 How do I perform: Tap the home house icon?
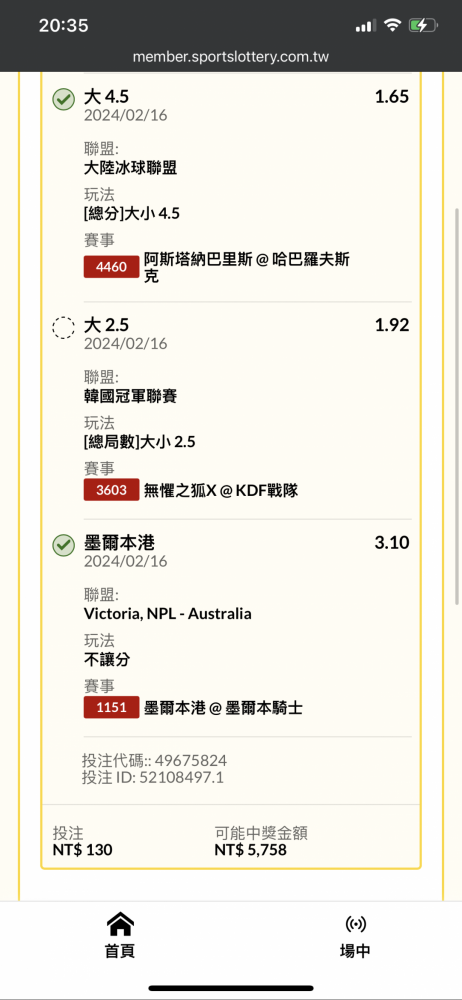click(120, 923)
